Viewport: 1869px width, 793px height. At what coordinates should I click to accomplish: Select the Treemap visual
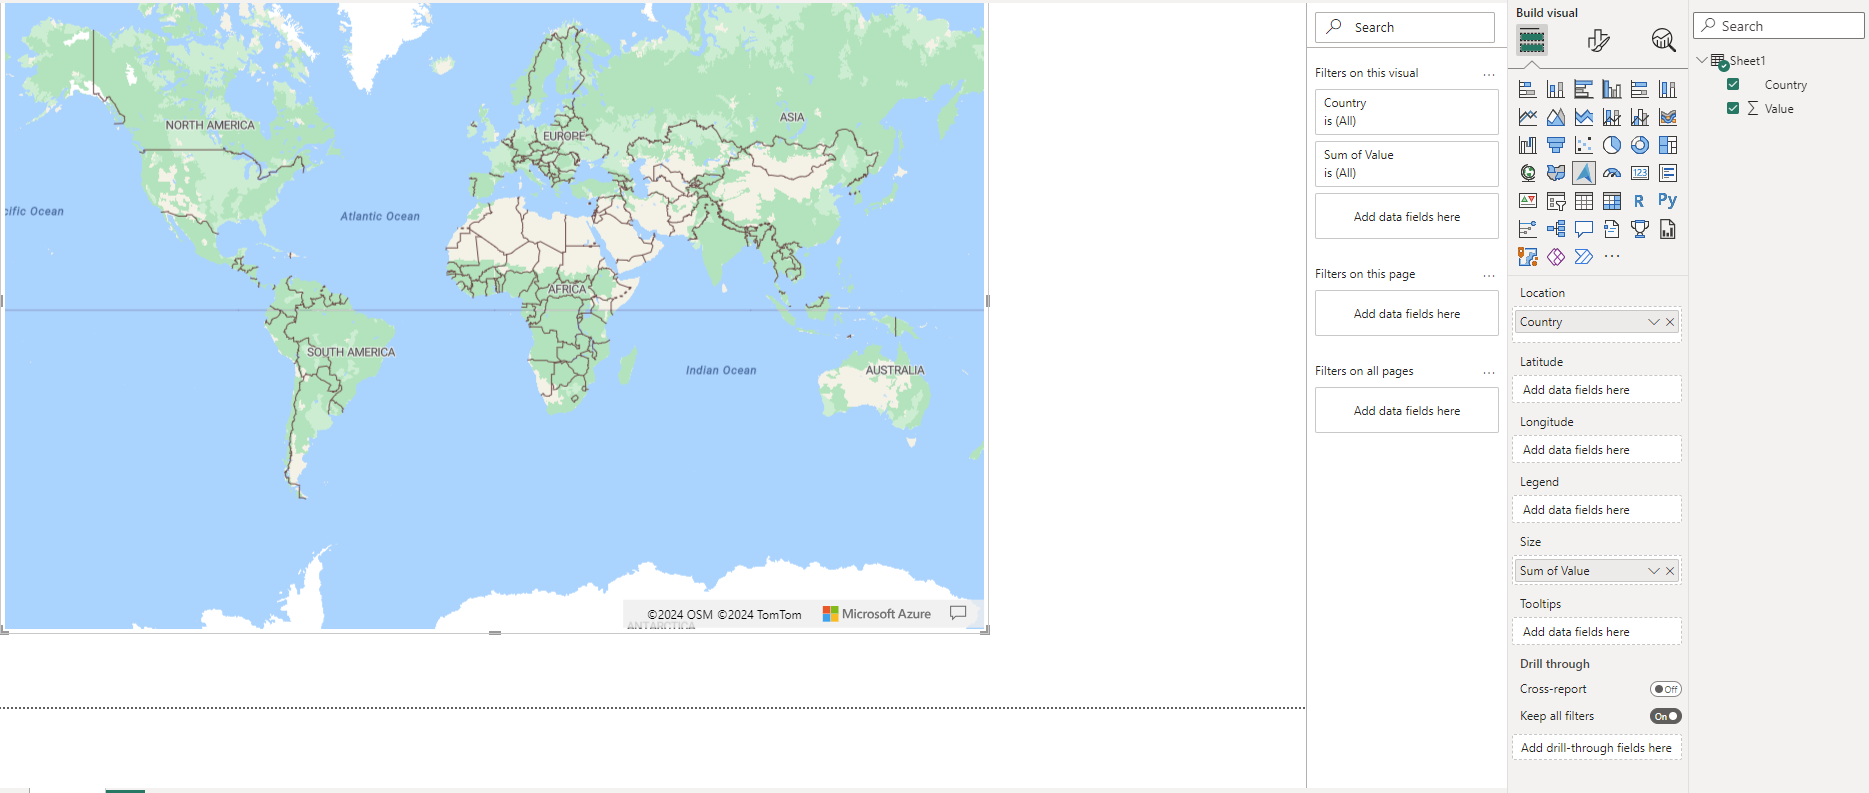[1667, 145]
